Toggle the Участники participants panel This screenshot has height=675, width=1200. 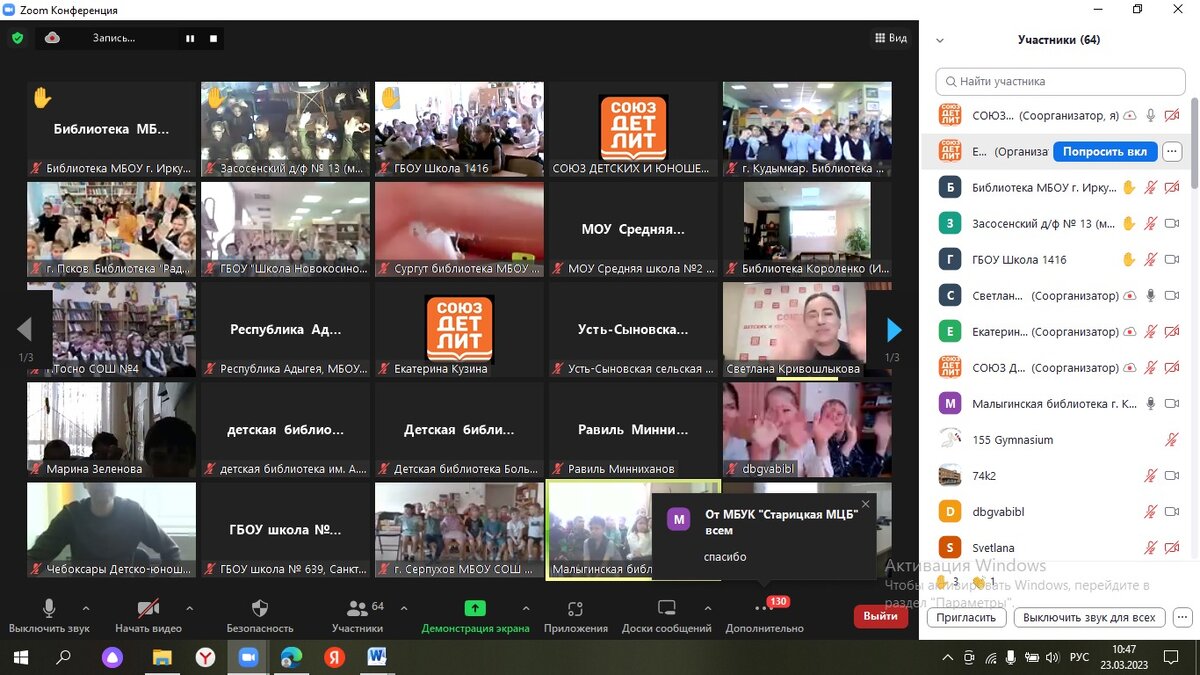coord(358,616)
